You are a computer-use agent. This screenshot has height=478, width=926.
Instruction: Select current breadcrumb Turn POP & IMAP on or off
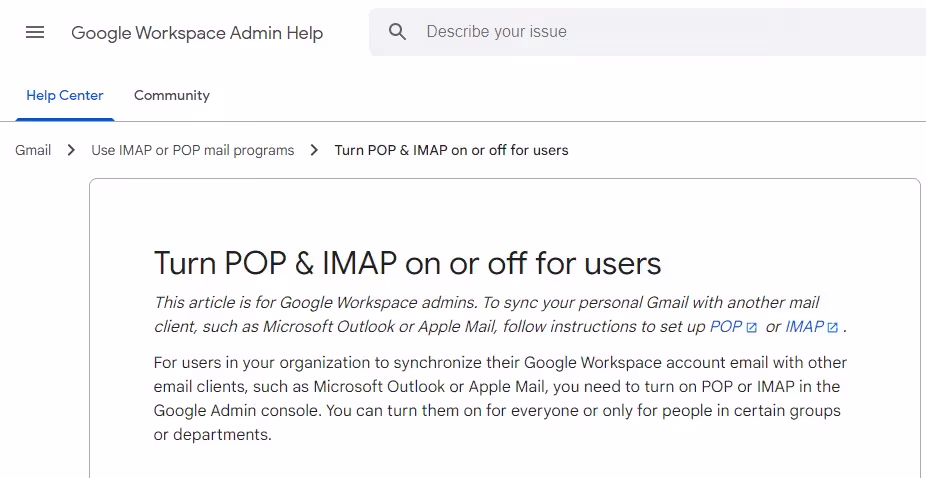451,150
